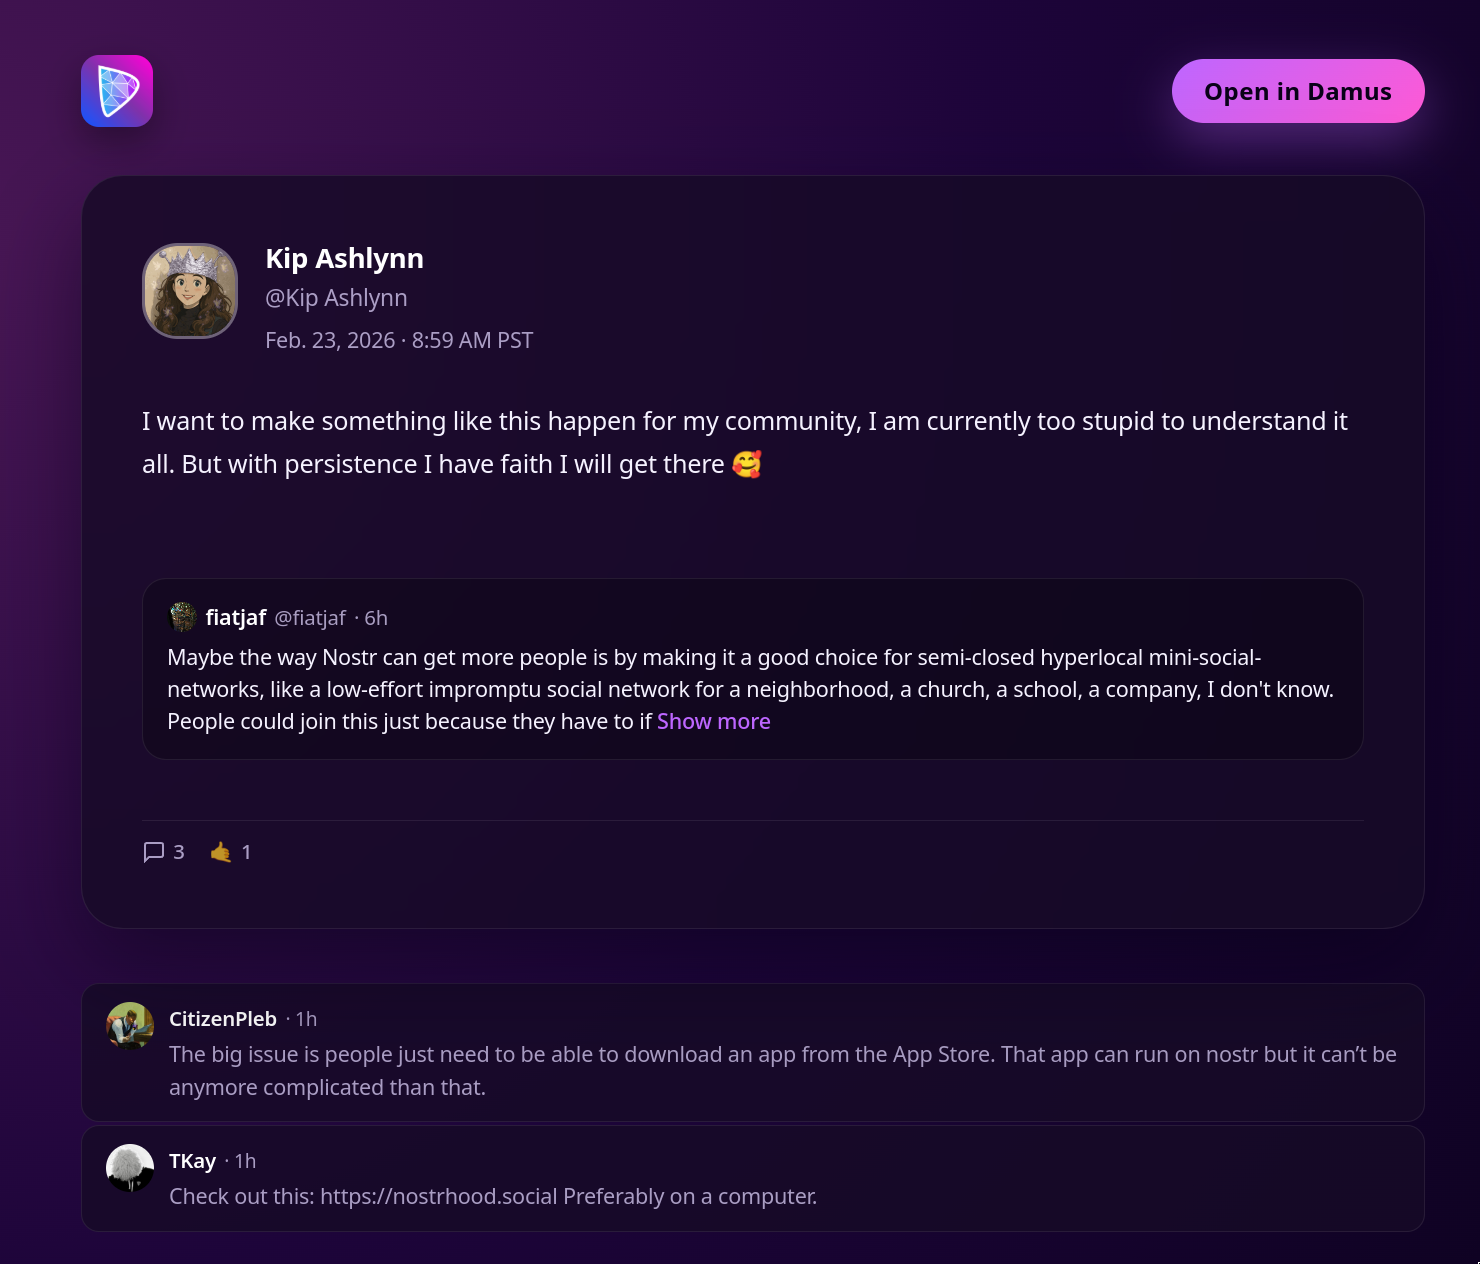Open the TKay username
Image resolution: width=1480 pixels, height=1264 pixels.
(x=192, y=1161)
